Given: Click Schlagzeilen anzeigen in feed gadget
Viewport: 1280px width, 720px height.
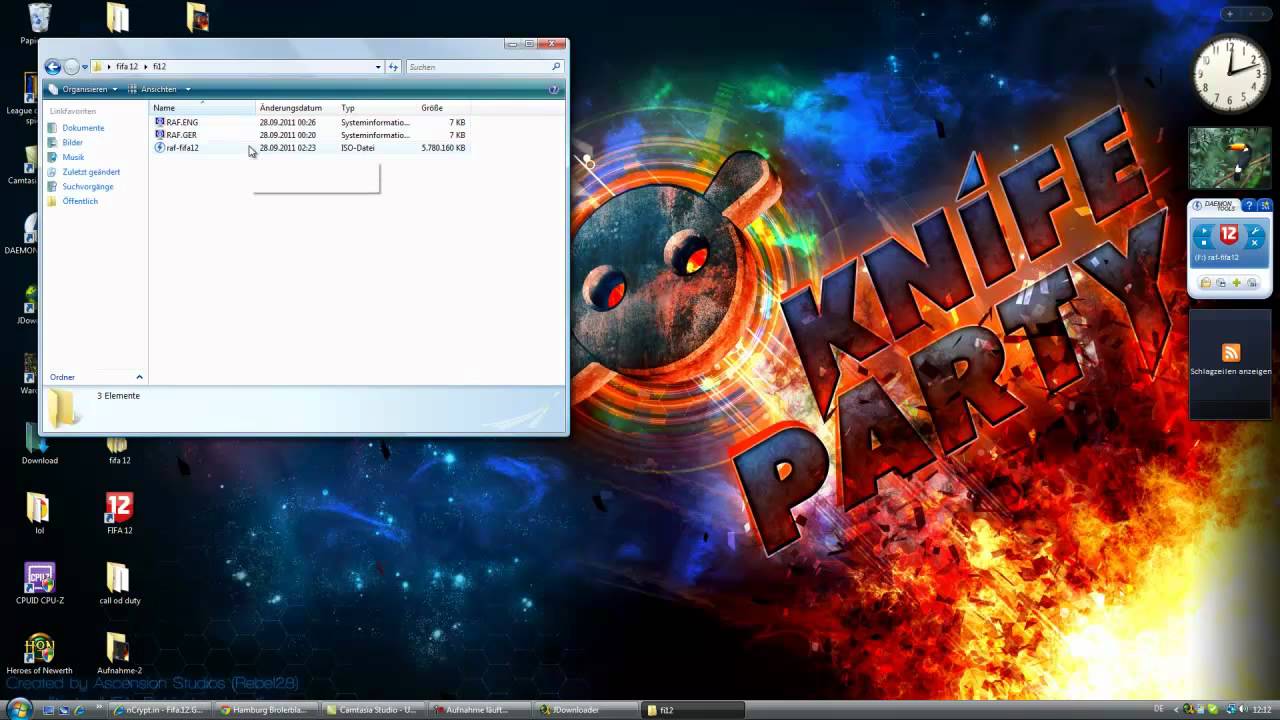Looking at the screenshot, I should pyautogui.click(x=1231, y=371).
